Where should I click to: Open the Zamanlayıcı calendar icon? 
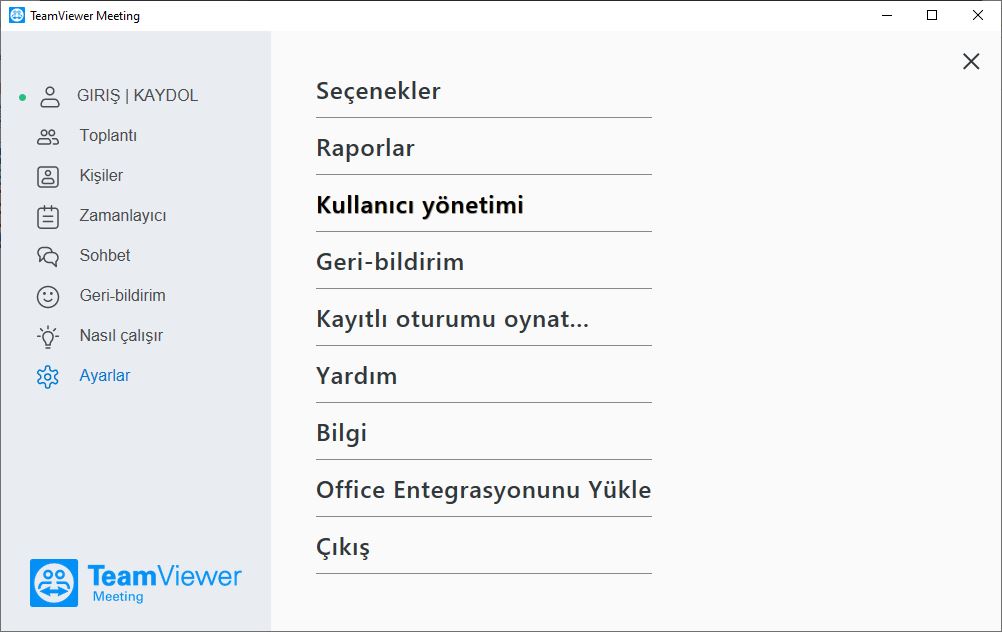pyautogui.click(x=48, y=217)
